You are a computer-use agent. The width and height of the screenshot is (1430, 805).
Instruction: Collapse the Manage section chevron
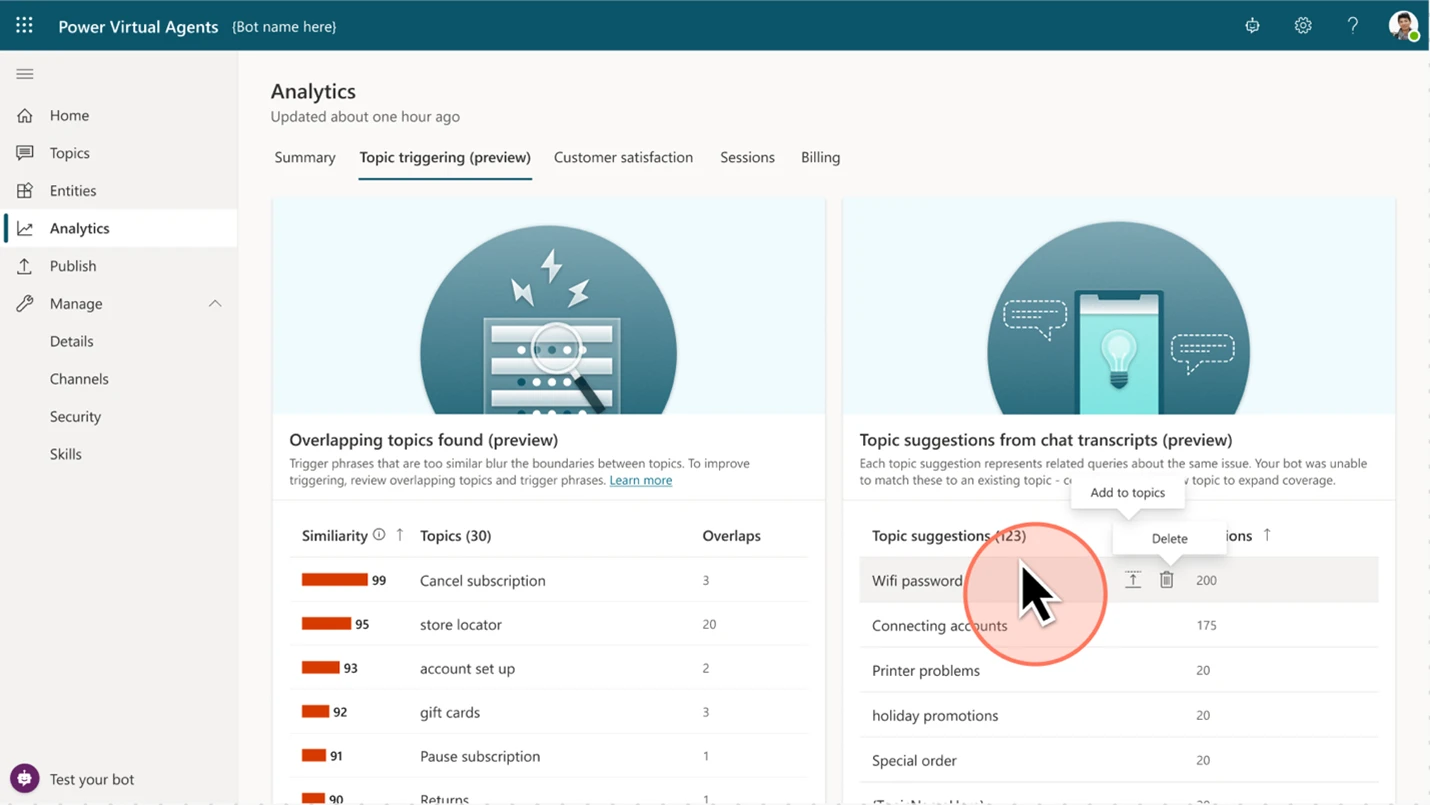click(x=215, y=304)
